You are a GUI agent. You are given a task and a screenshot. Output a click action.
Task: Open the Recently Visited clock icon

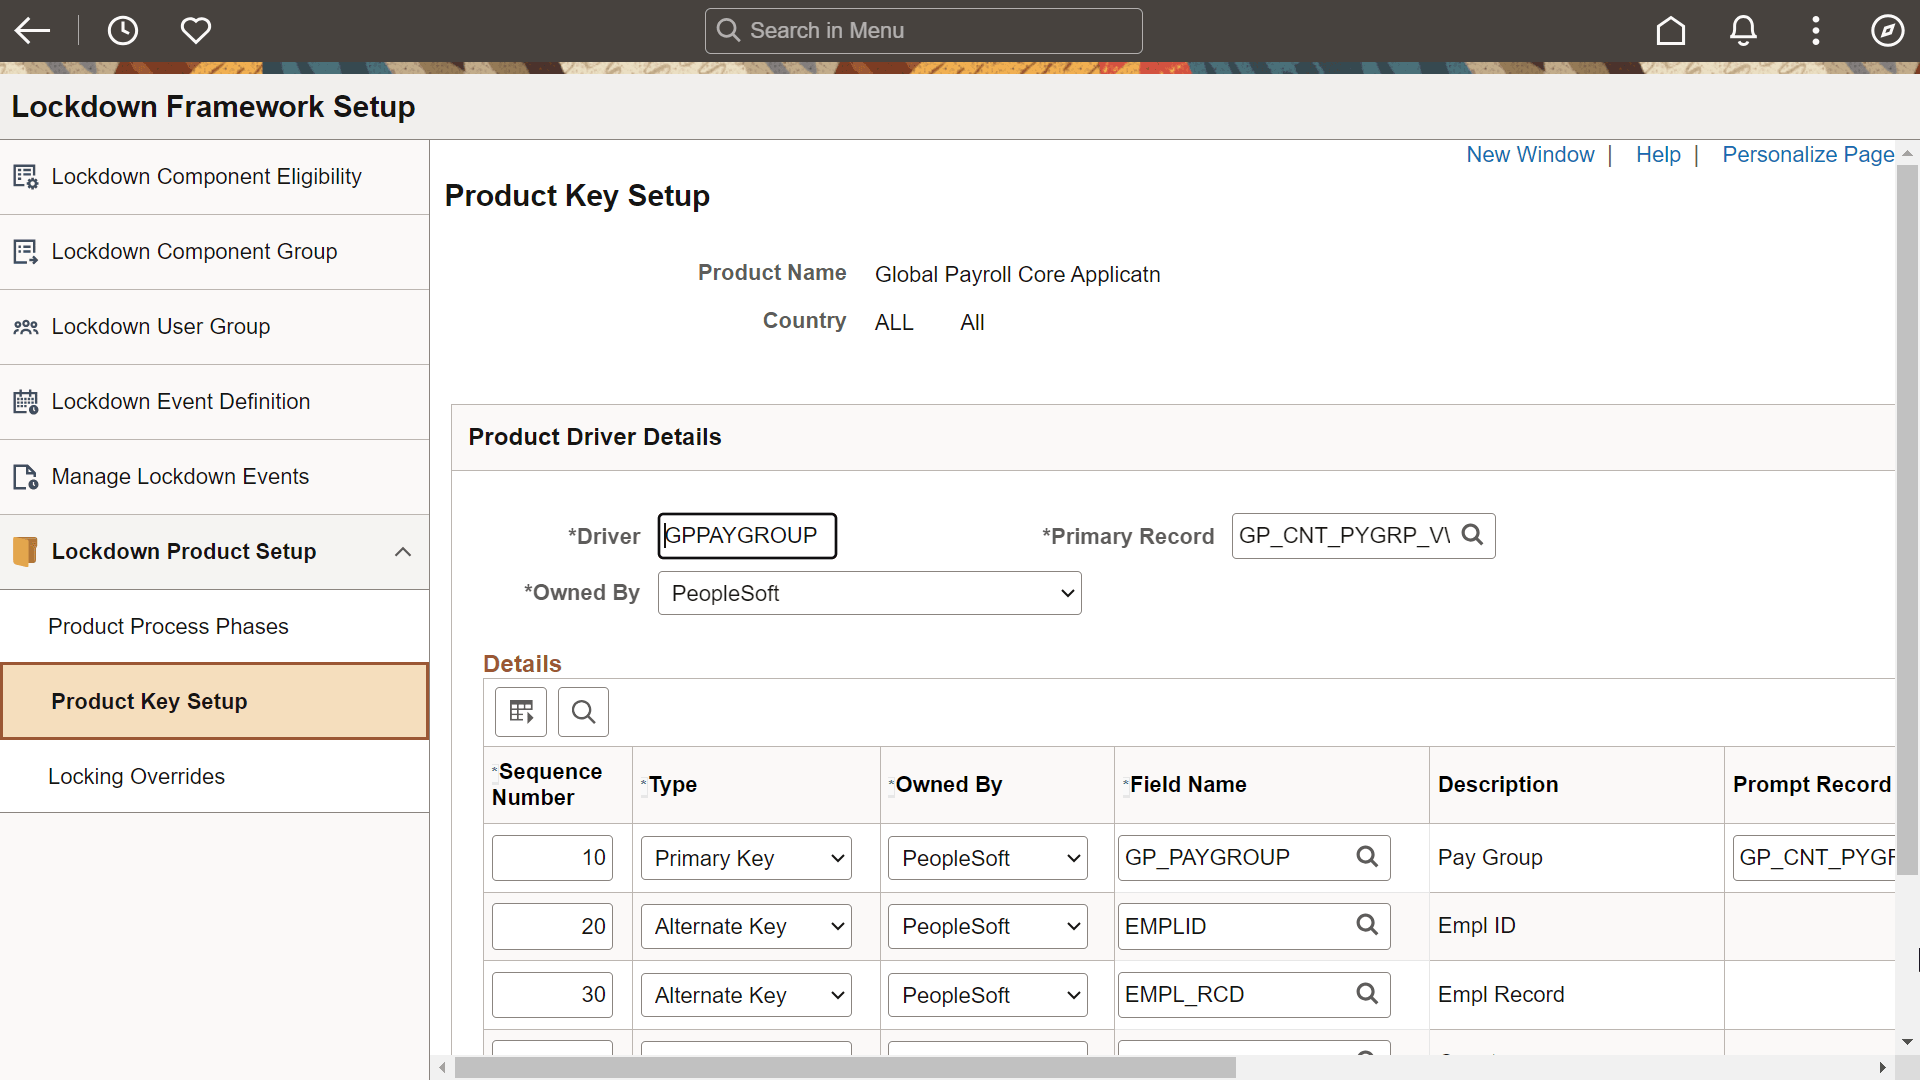click(x=123, y=30)
